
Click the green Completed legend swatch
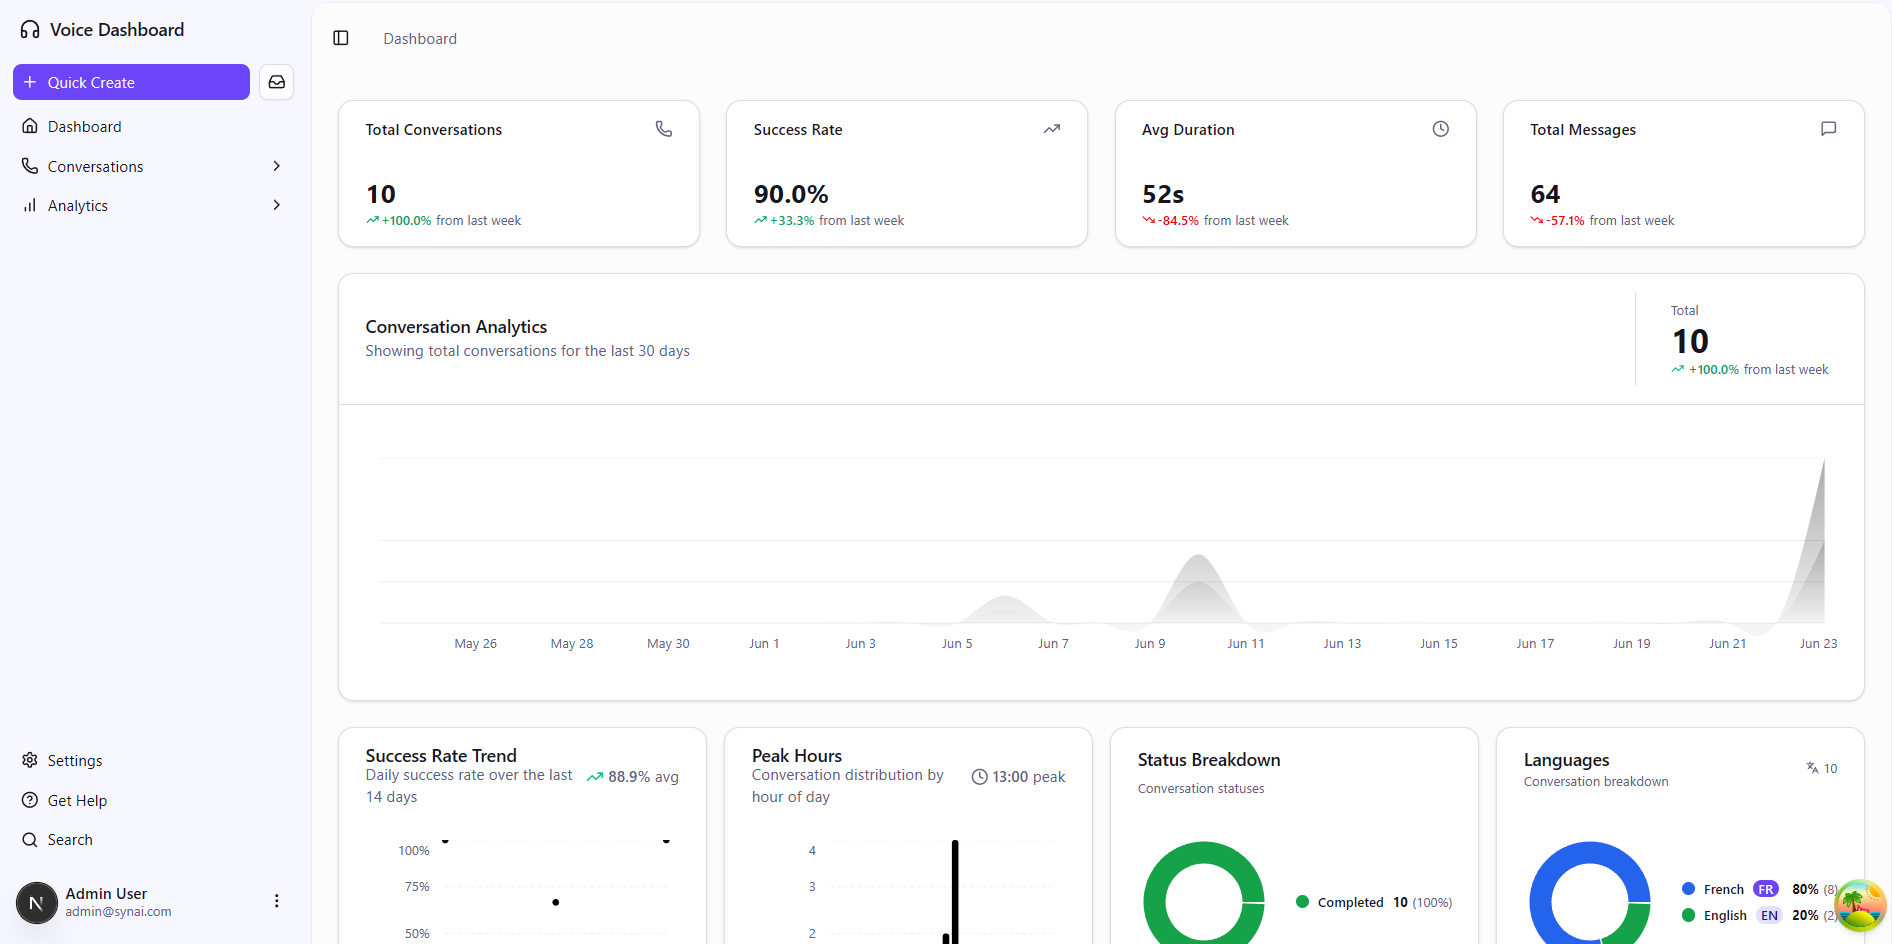[1302, 902]
